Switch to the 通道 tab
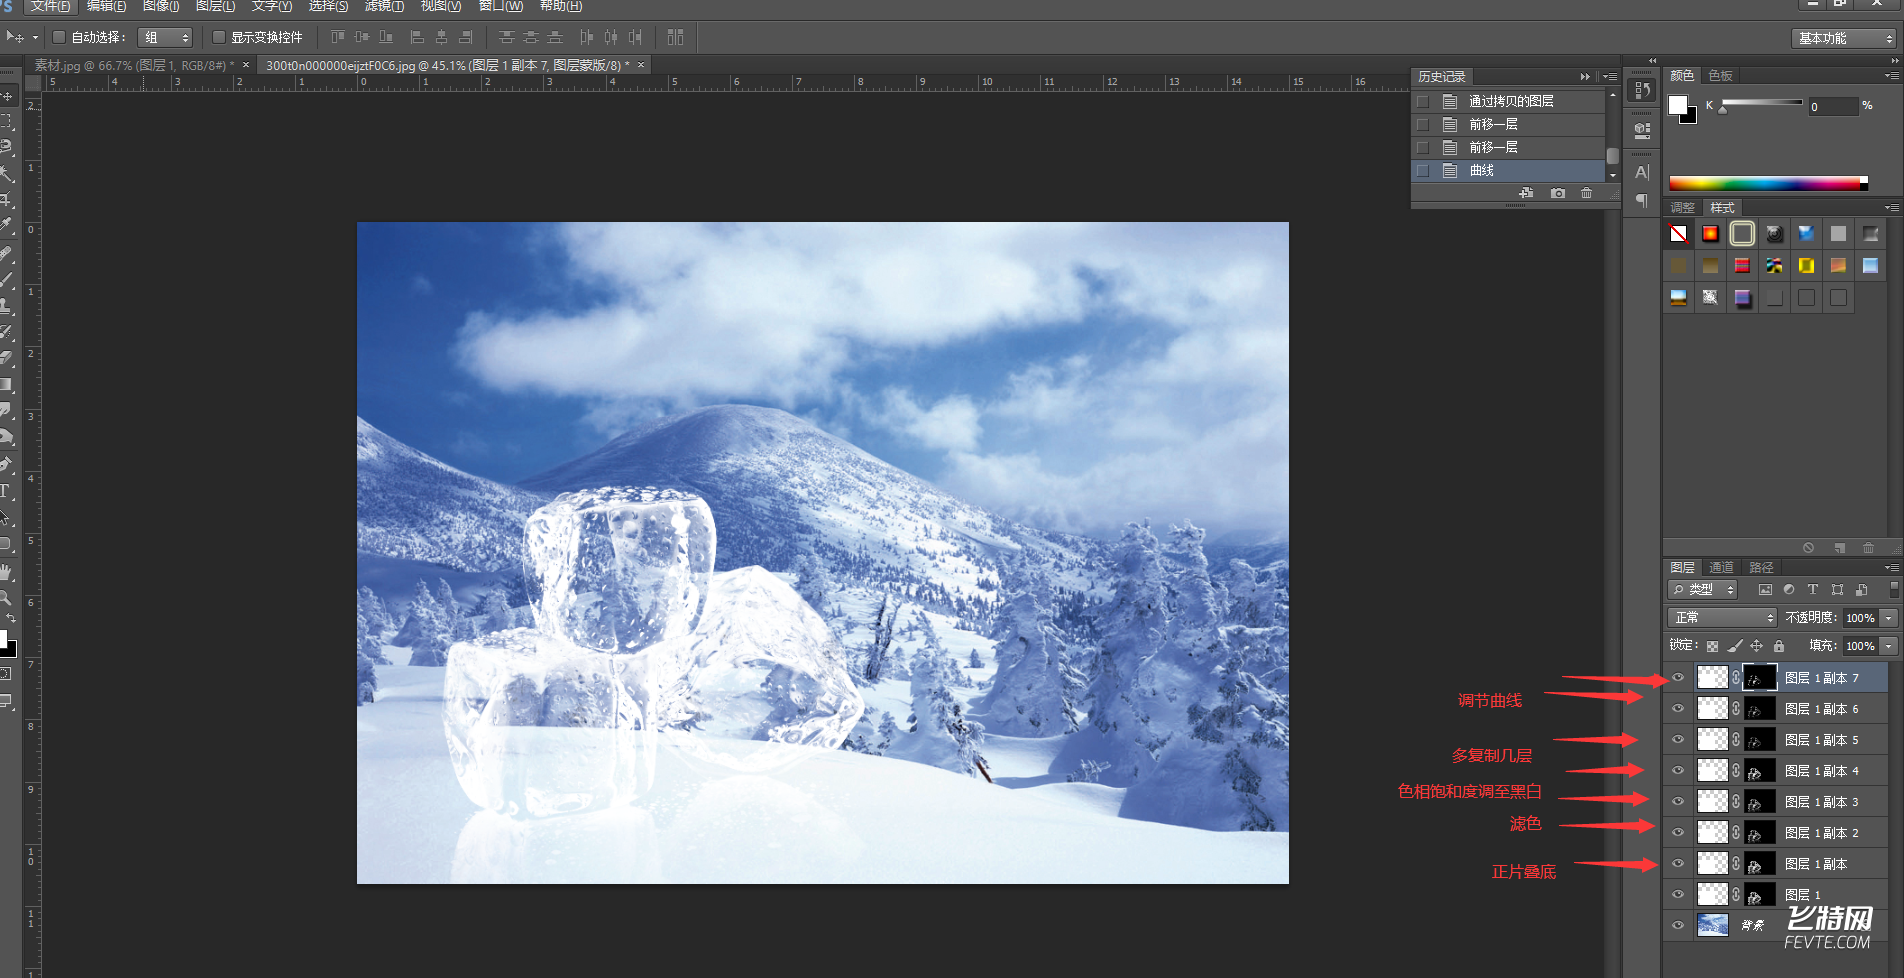This screenshot has width=1904, height=978. pyautogui.click(x=1721, y=567)
